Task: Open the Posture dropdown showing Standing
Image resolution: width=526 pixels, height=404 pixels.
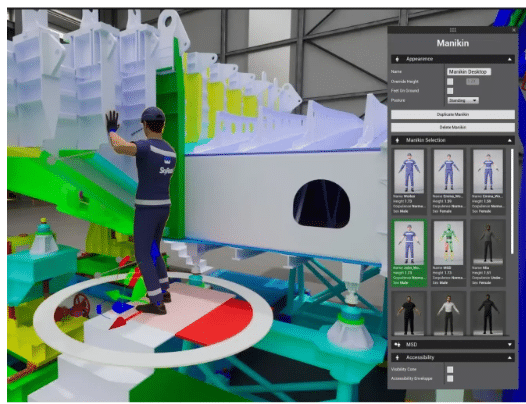Action: point(463,100)
